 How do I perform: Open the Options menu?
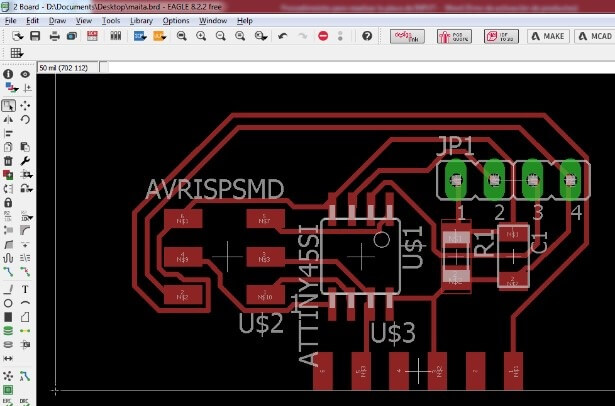(x=176, y=21)
